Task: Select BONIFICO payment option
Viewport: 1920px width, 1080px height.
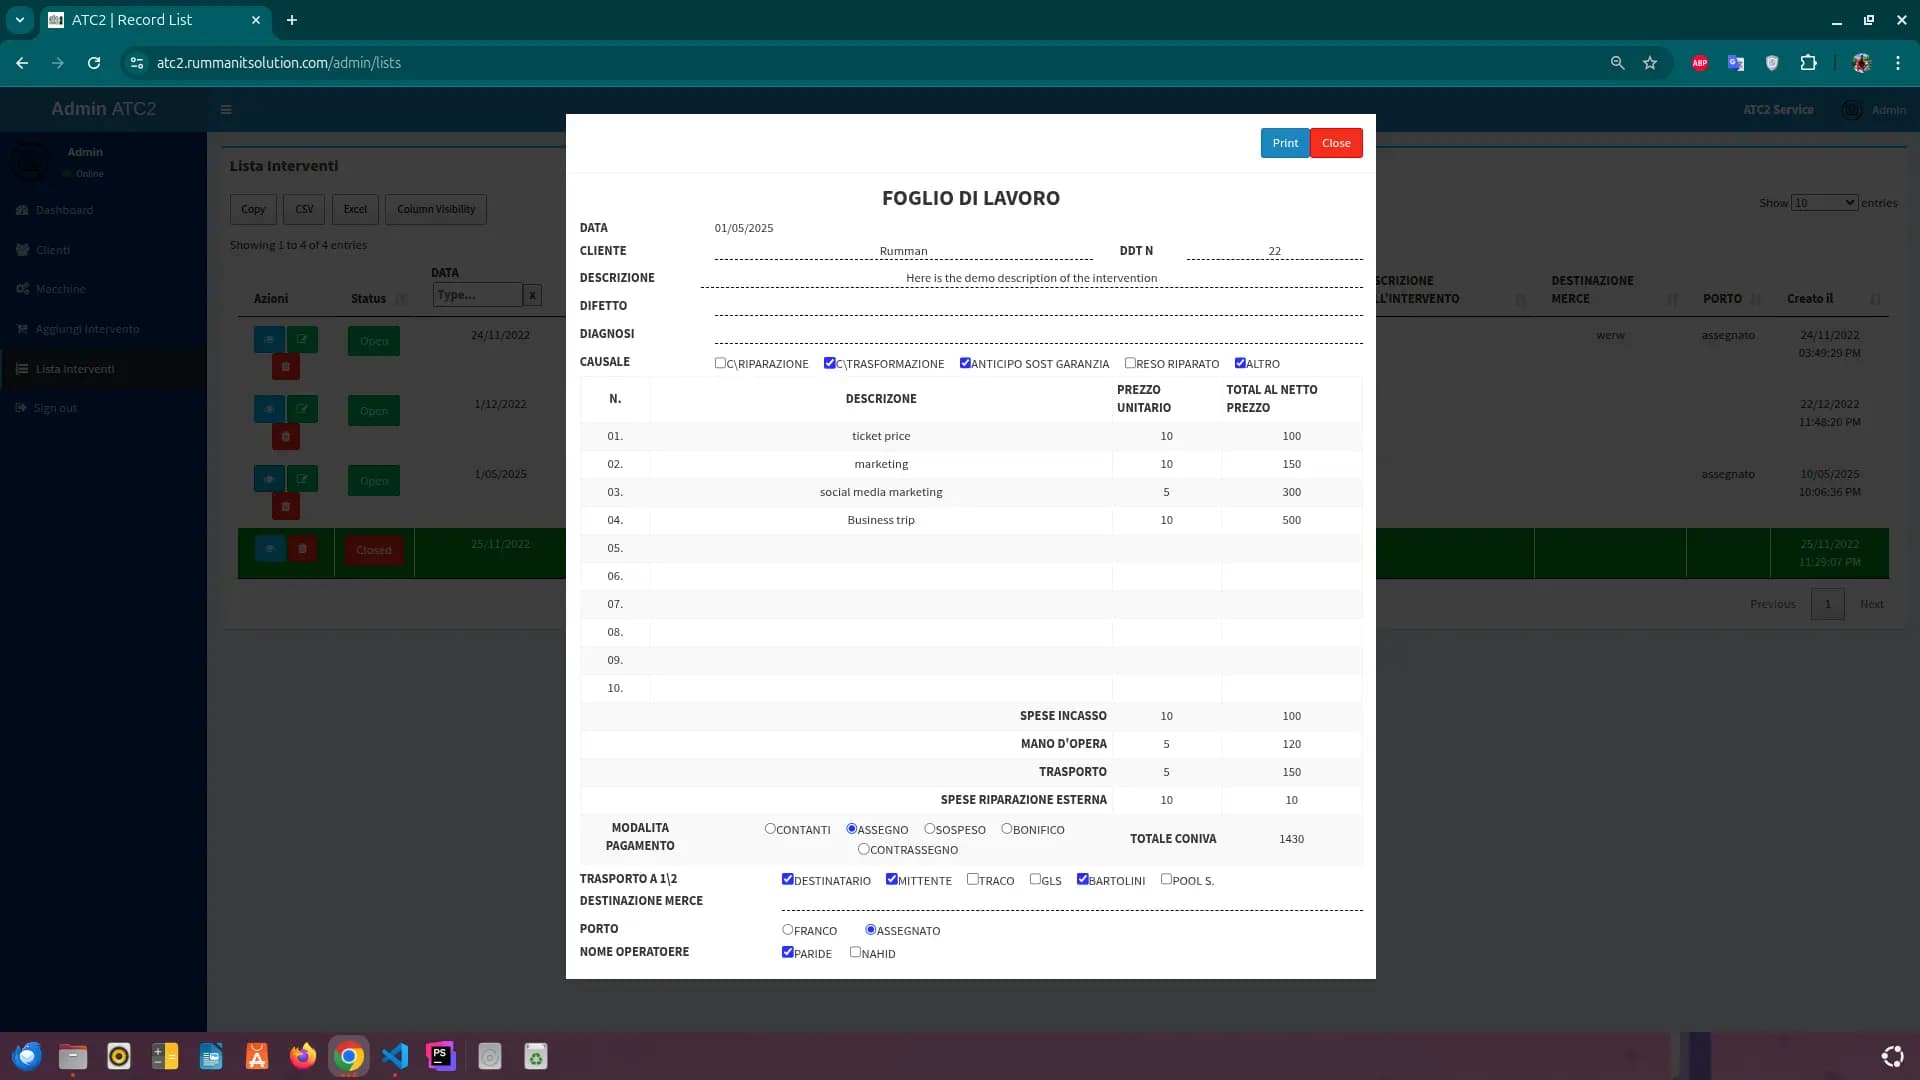Action: pyautogui.click(x=1007, y=829)
